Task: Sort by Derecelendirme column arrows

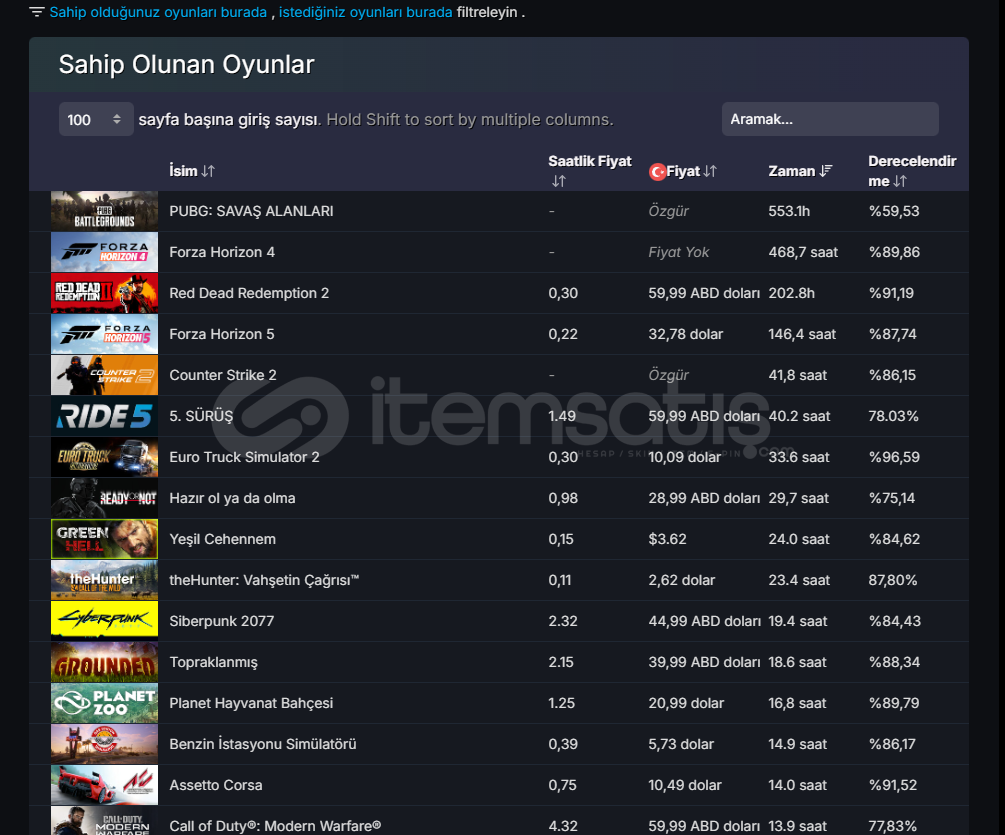Action: click(901, 181)
